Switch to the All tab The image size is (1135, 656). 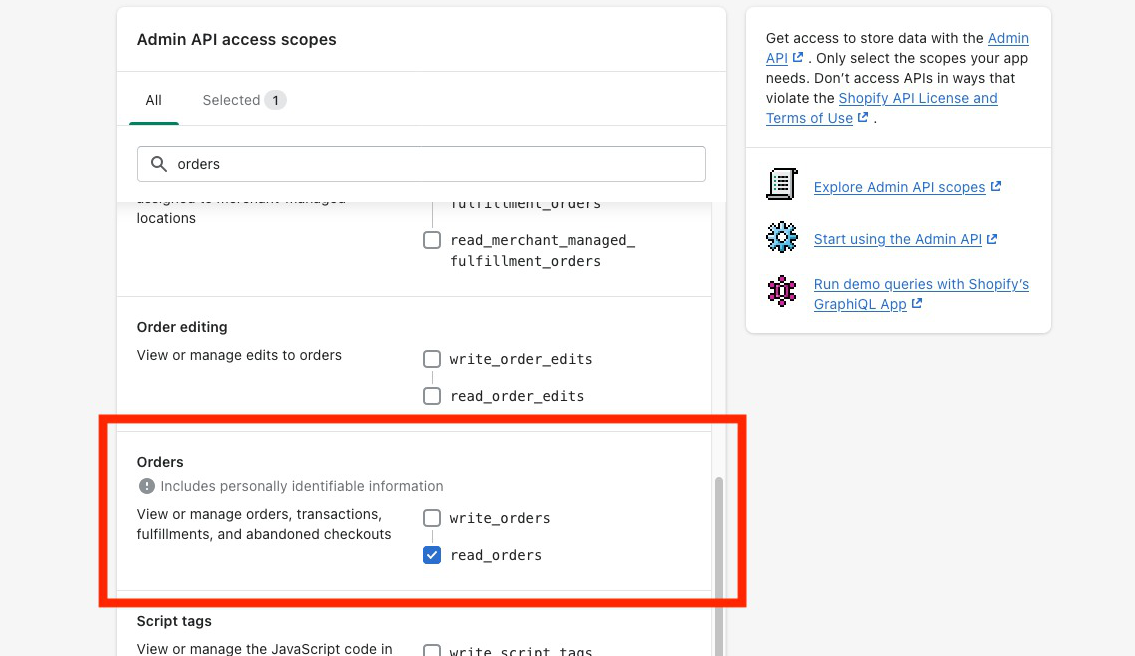coord(153,100)
